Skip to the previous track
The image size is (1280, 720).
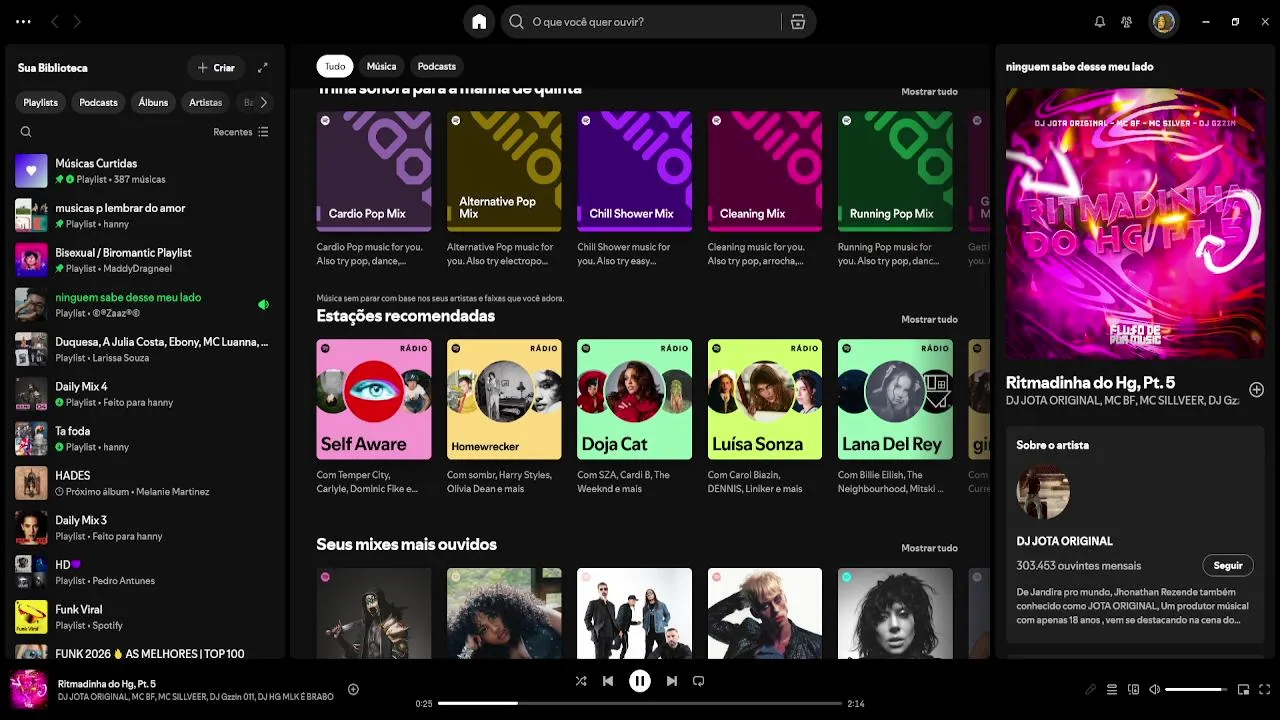608,681
